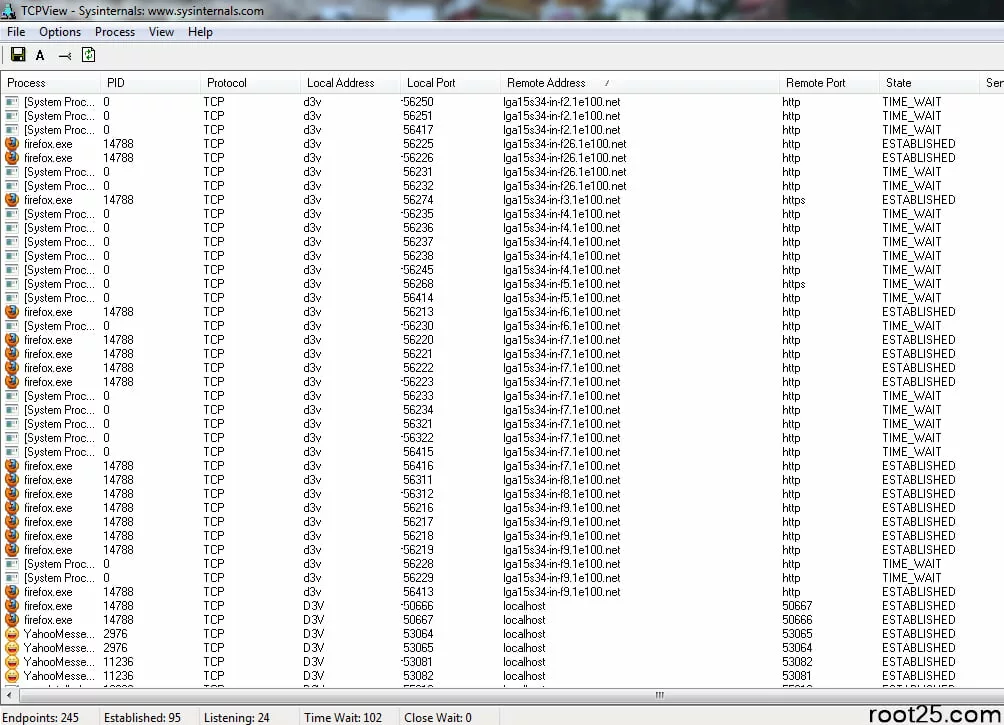The image size is (1004, 725).
Task: Click 'Listening: 24' status bar entry
Action: 236,717
